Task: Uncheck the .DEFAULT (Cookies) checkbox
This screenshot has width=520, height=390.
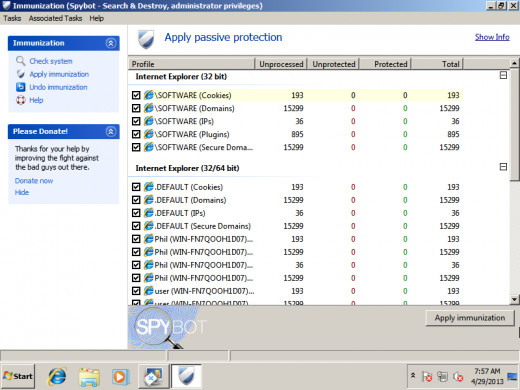Action: point(136,187)
